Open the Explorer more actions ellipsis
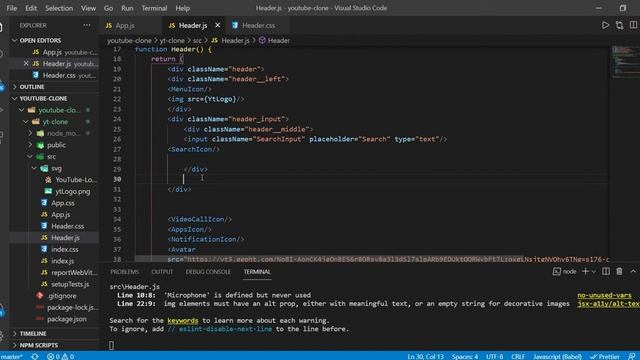The image size is (640, 360). [87, 25]
